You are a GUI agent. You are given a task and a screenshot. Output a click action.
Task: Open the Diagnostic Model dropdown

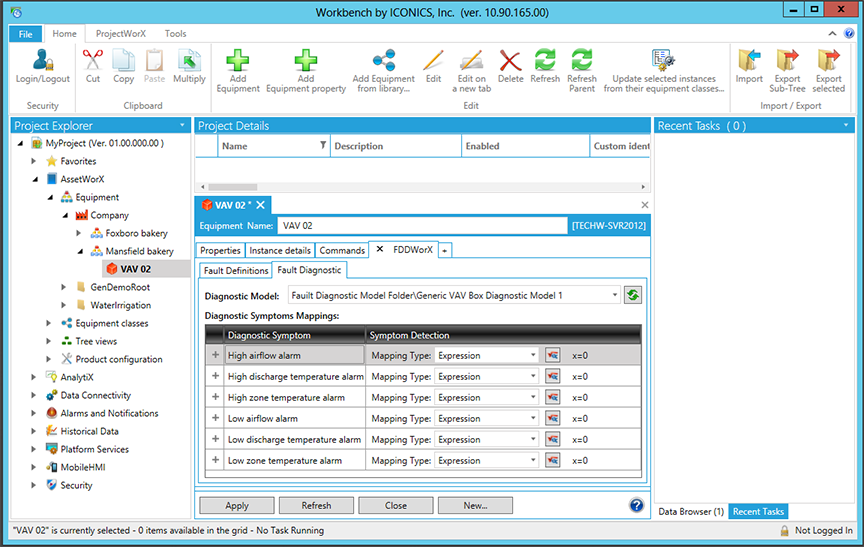click(x=614, y=295)
